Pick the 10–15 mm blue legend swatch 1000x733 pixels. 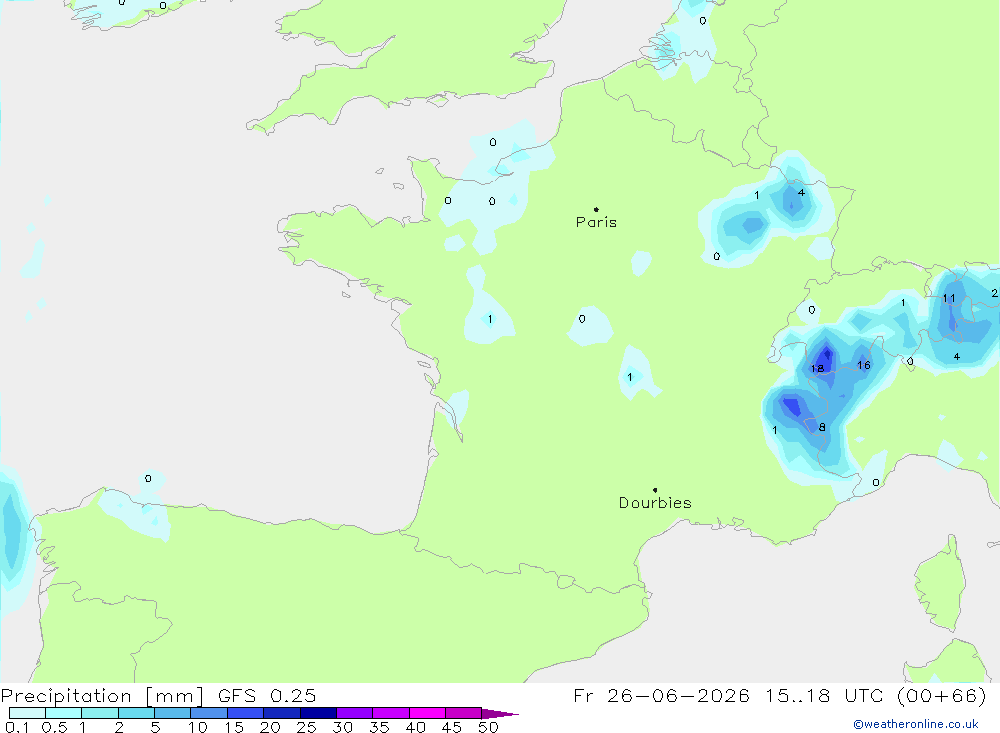(209, 713)
